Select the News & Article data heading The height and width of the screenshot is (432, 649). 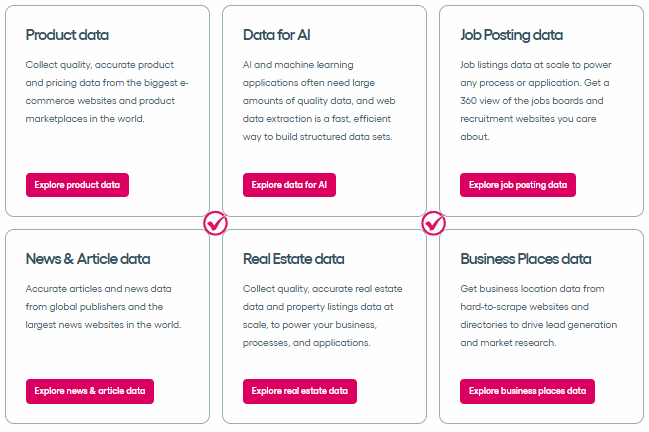[88, 259]
